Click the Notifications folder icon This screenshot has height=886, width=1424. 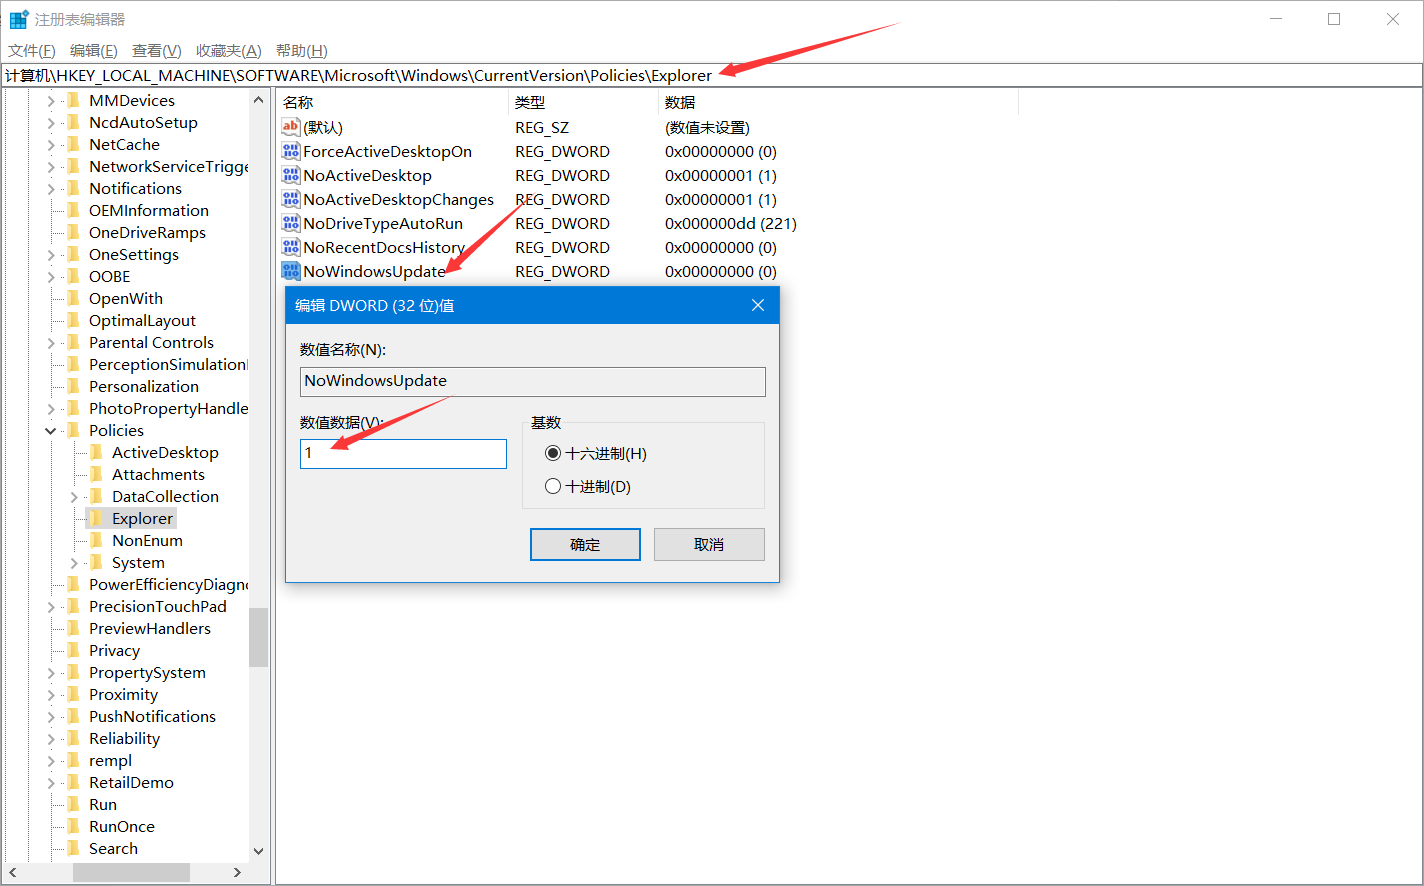73,188
